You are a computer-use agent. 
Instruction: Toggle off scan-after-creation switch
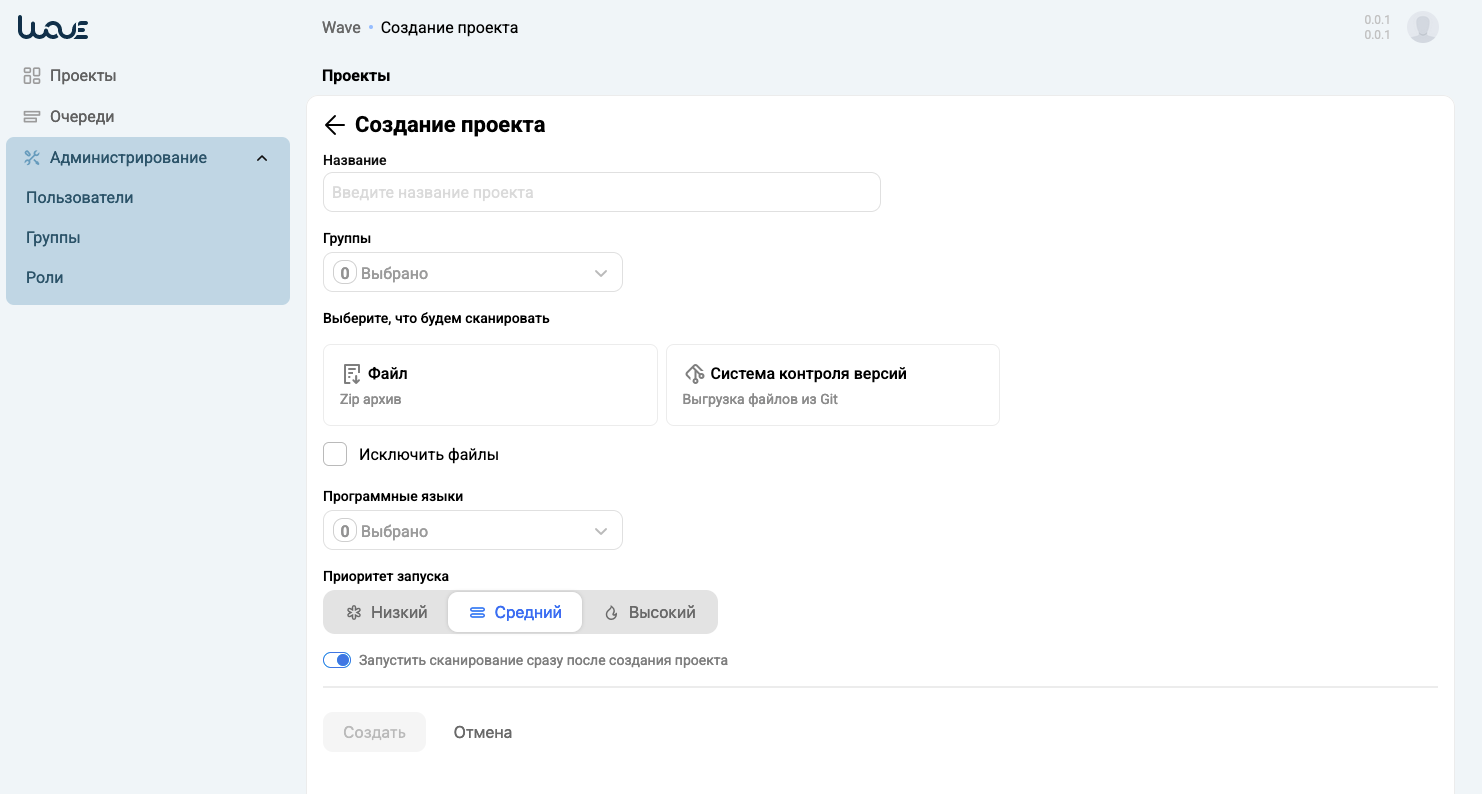point(337,660)
